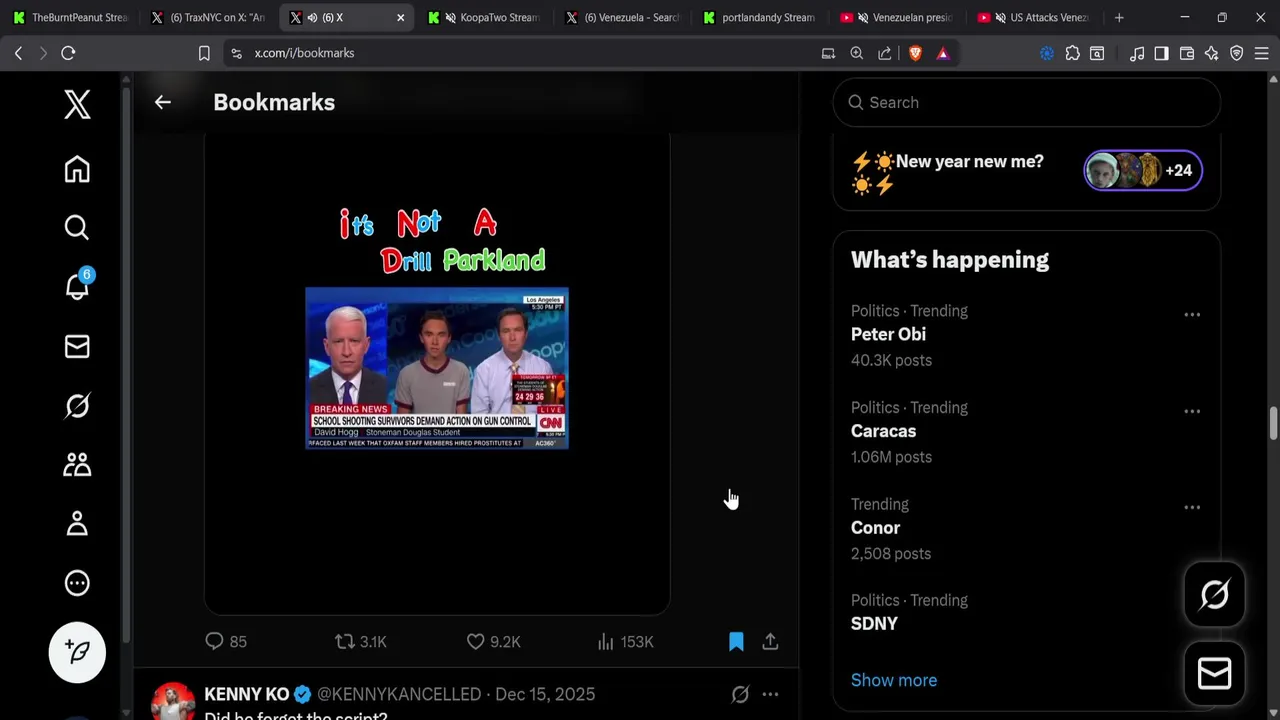Open replies on the 85-comment post

point(226,642)
